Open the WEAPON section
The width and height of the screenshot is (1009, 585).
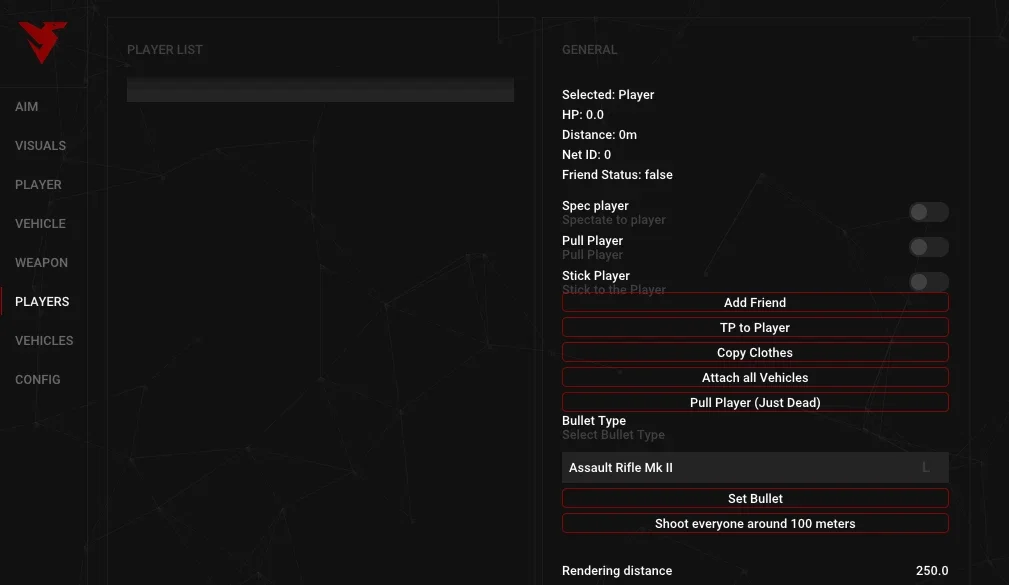pos(41,263)
